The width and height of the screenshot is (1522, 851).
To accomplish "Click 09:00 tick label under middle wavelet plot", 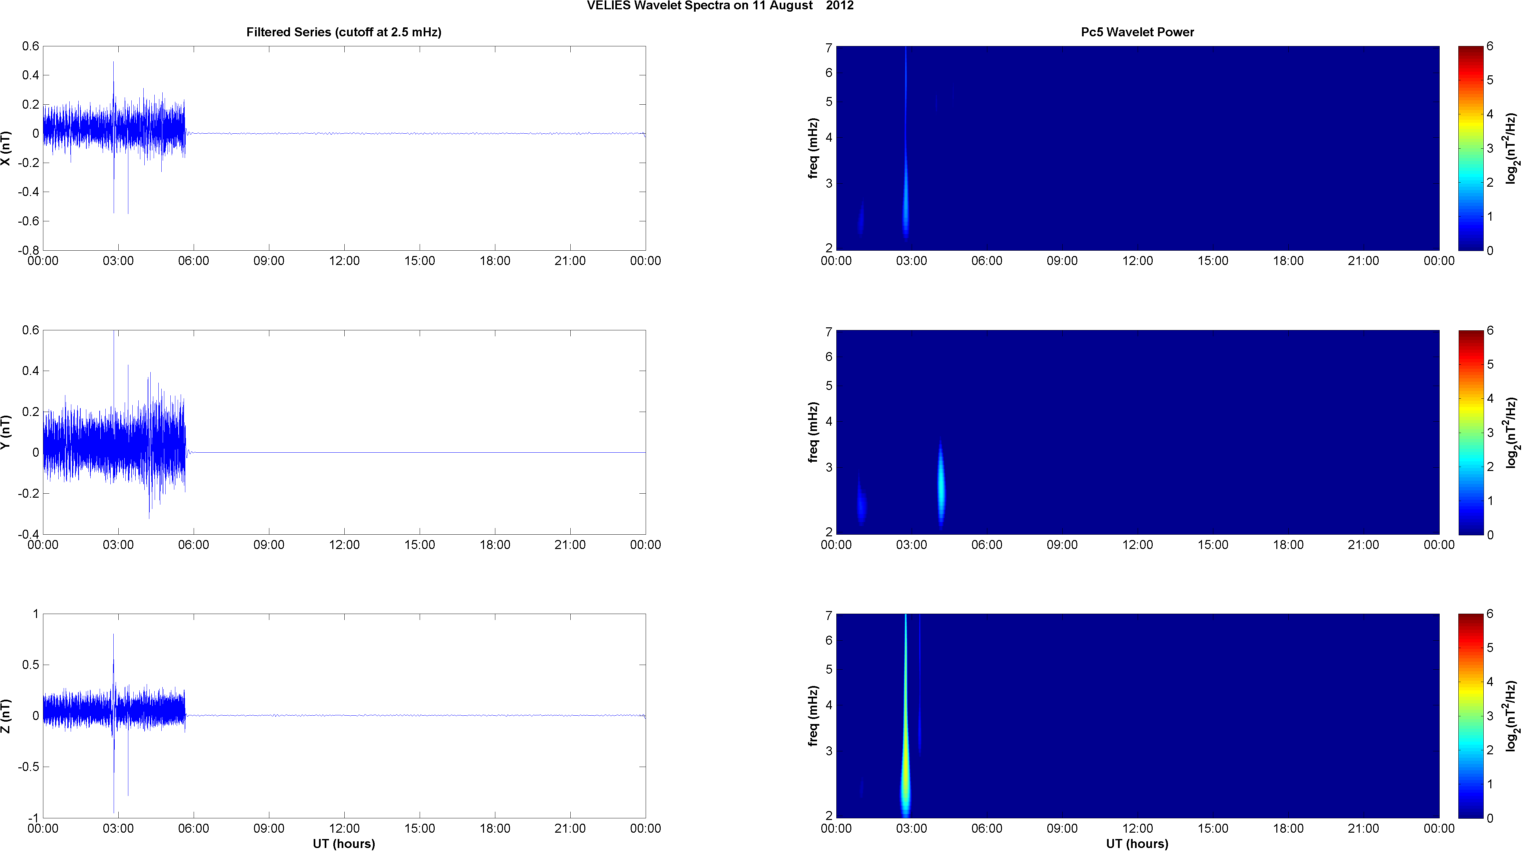I will click(x=1062, y=545).
